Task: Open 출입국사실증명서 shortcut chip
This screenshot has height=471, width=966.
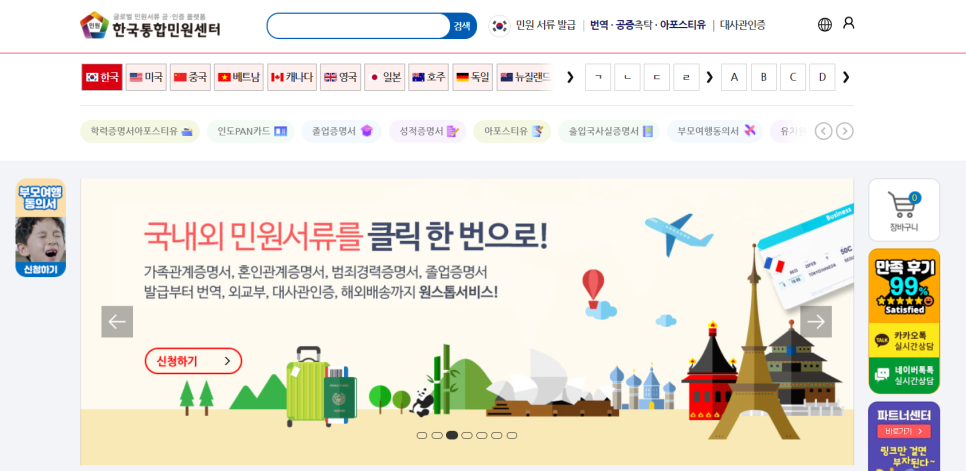Action: click(x=609, y=131)
